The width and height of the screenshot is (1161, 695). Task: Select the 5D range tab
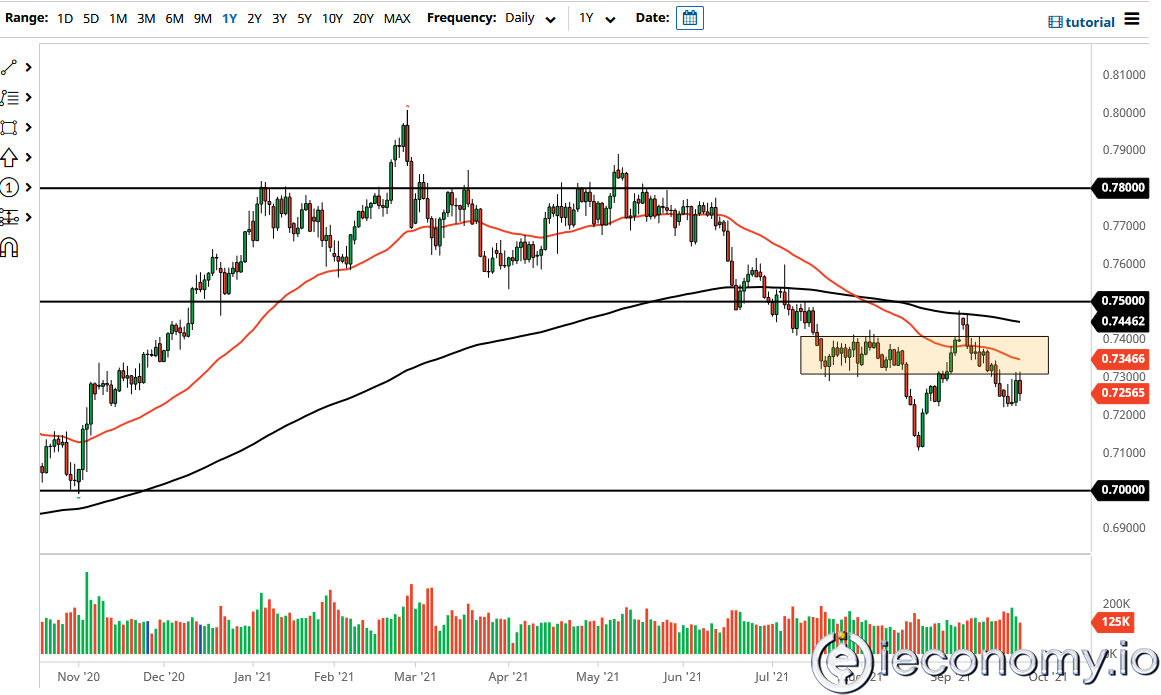(x=90, y=18)
